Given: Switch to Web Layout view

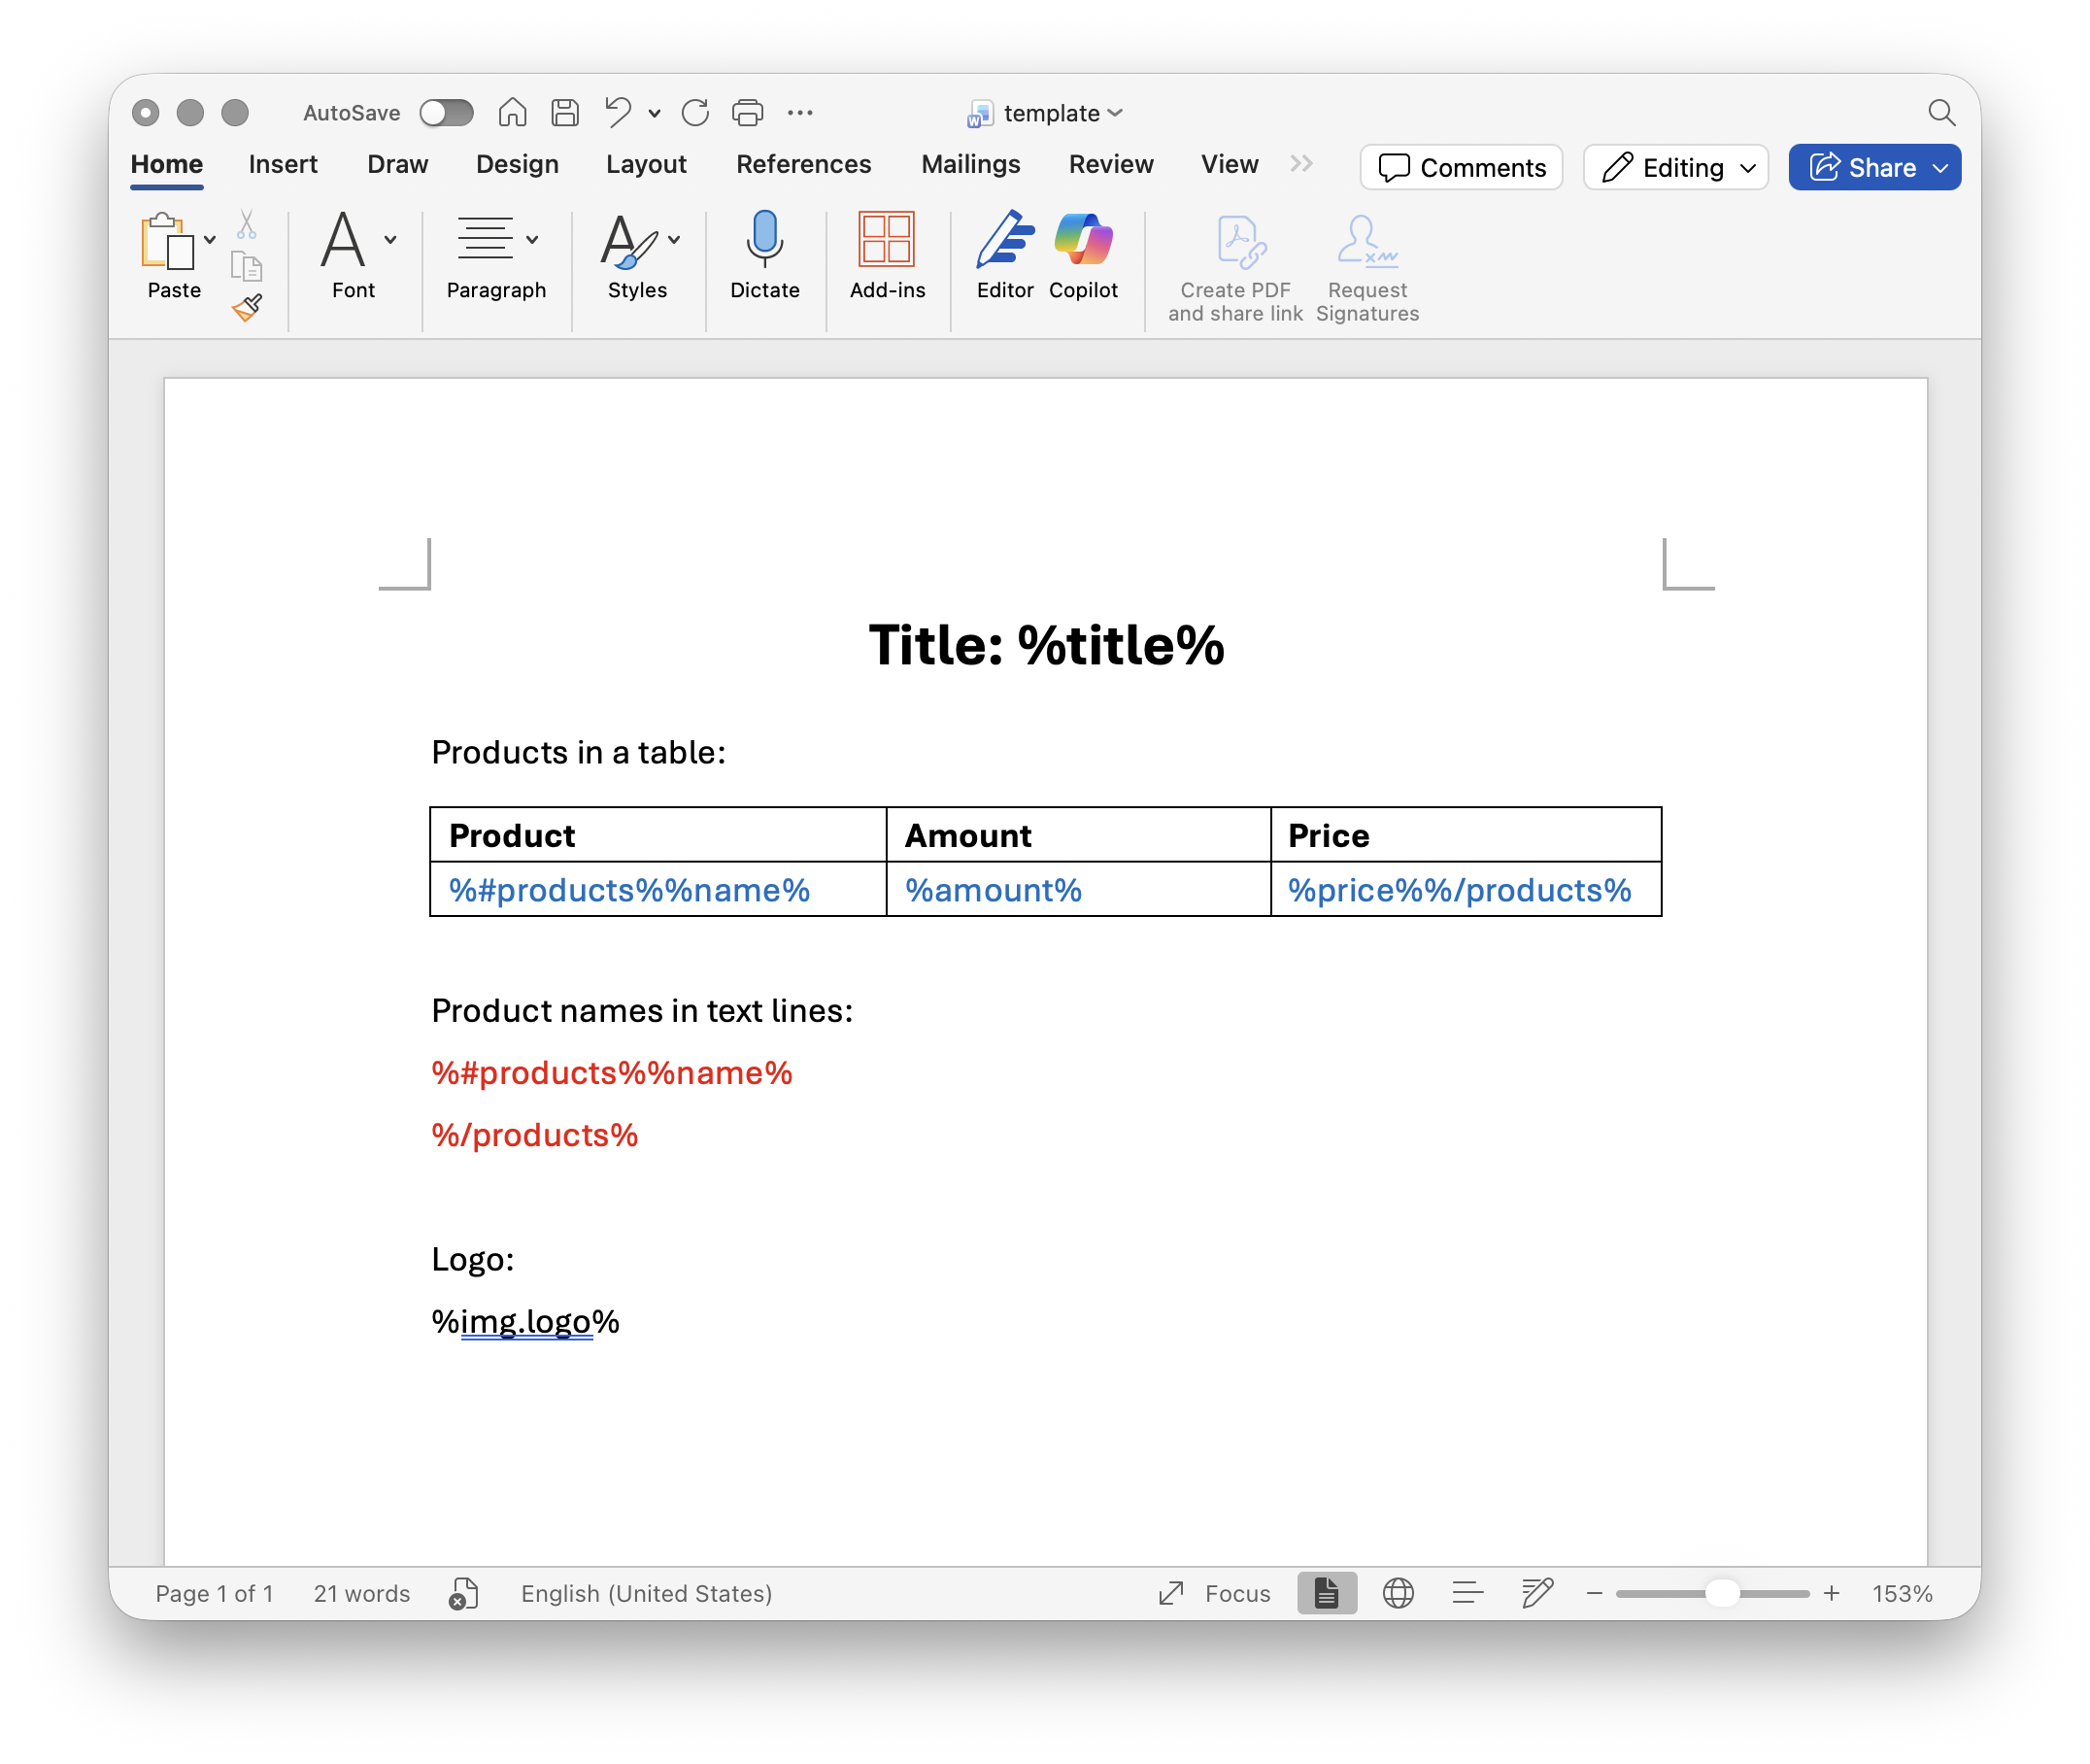Looking at the screenshot, I should coord(1397,1593).
